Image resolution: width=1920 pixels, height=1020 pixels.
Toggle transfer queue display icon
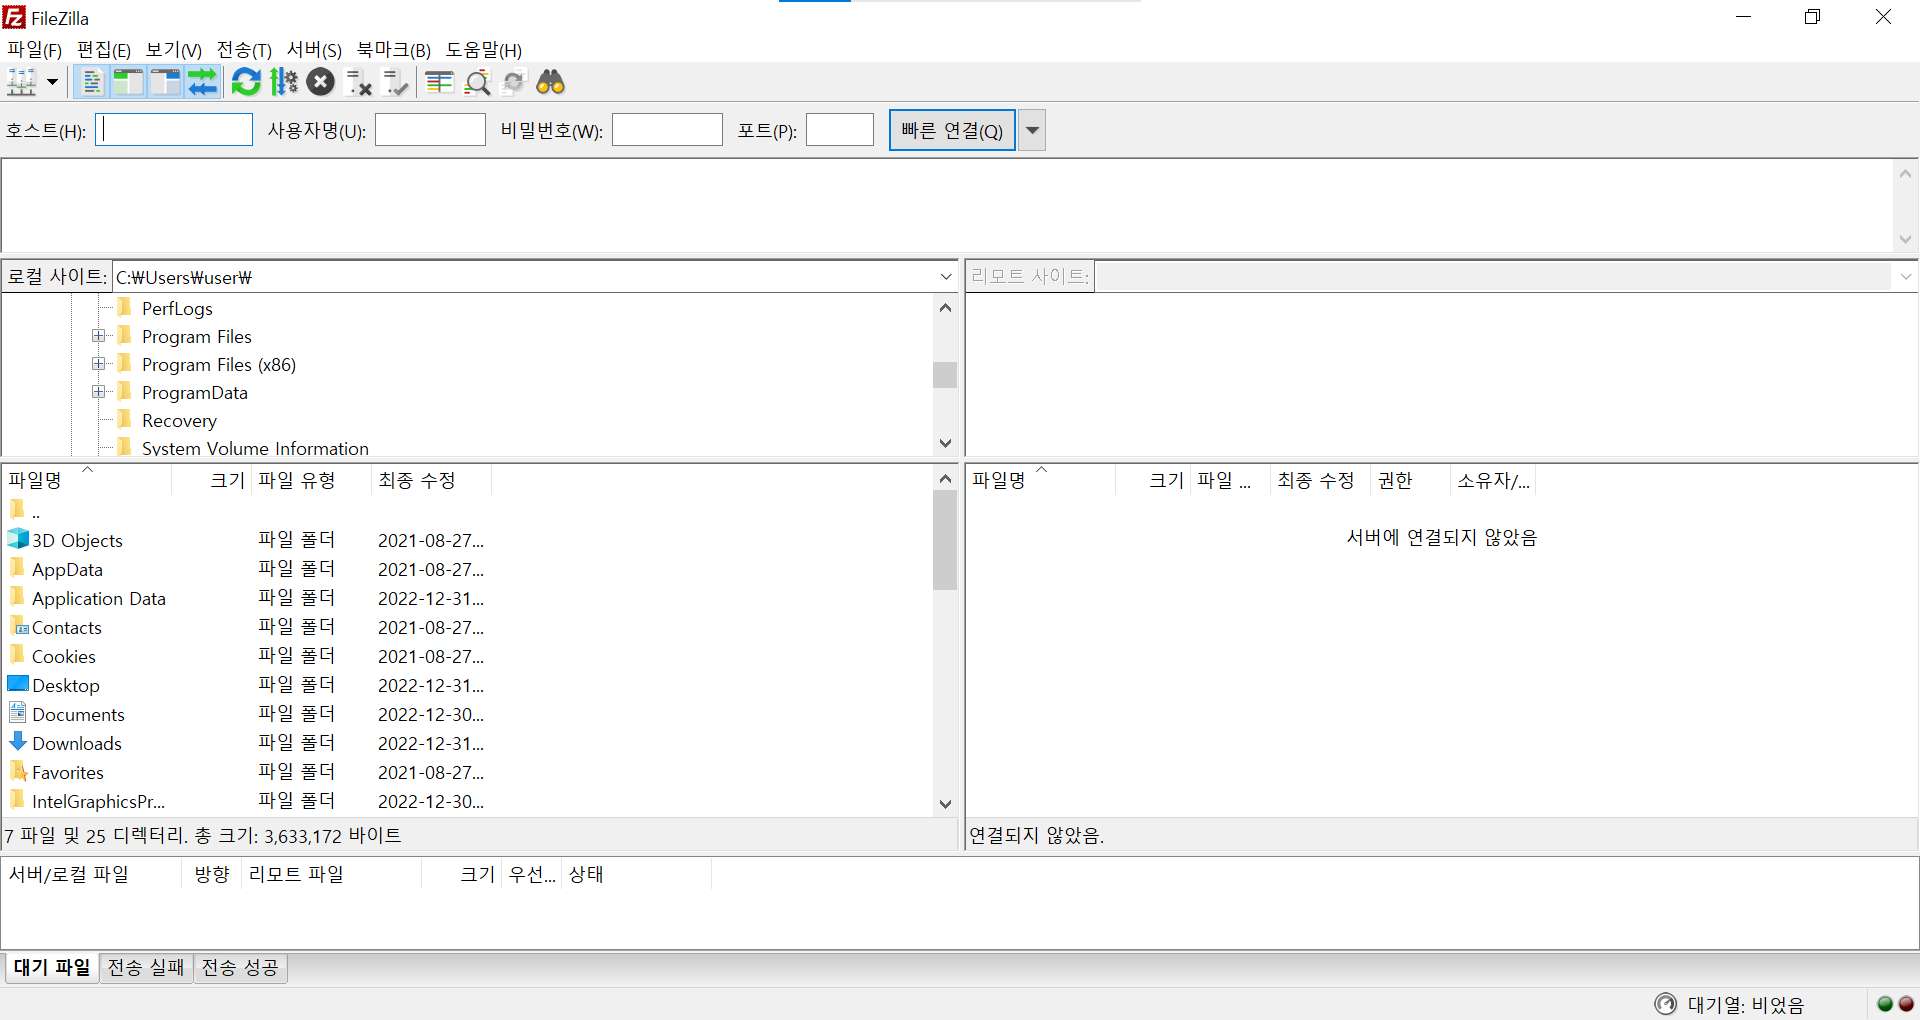click(203, 82)
